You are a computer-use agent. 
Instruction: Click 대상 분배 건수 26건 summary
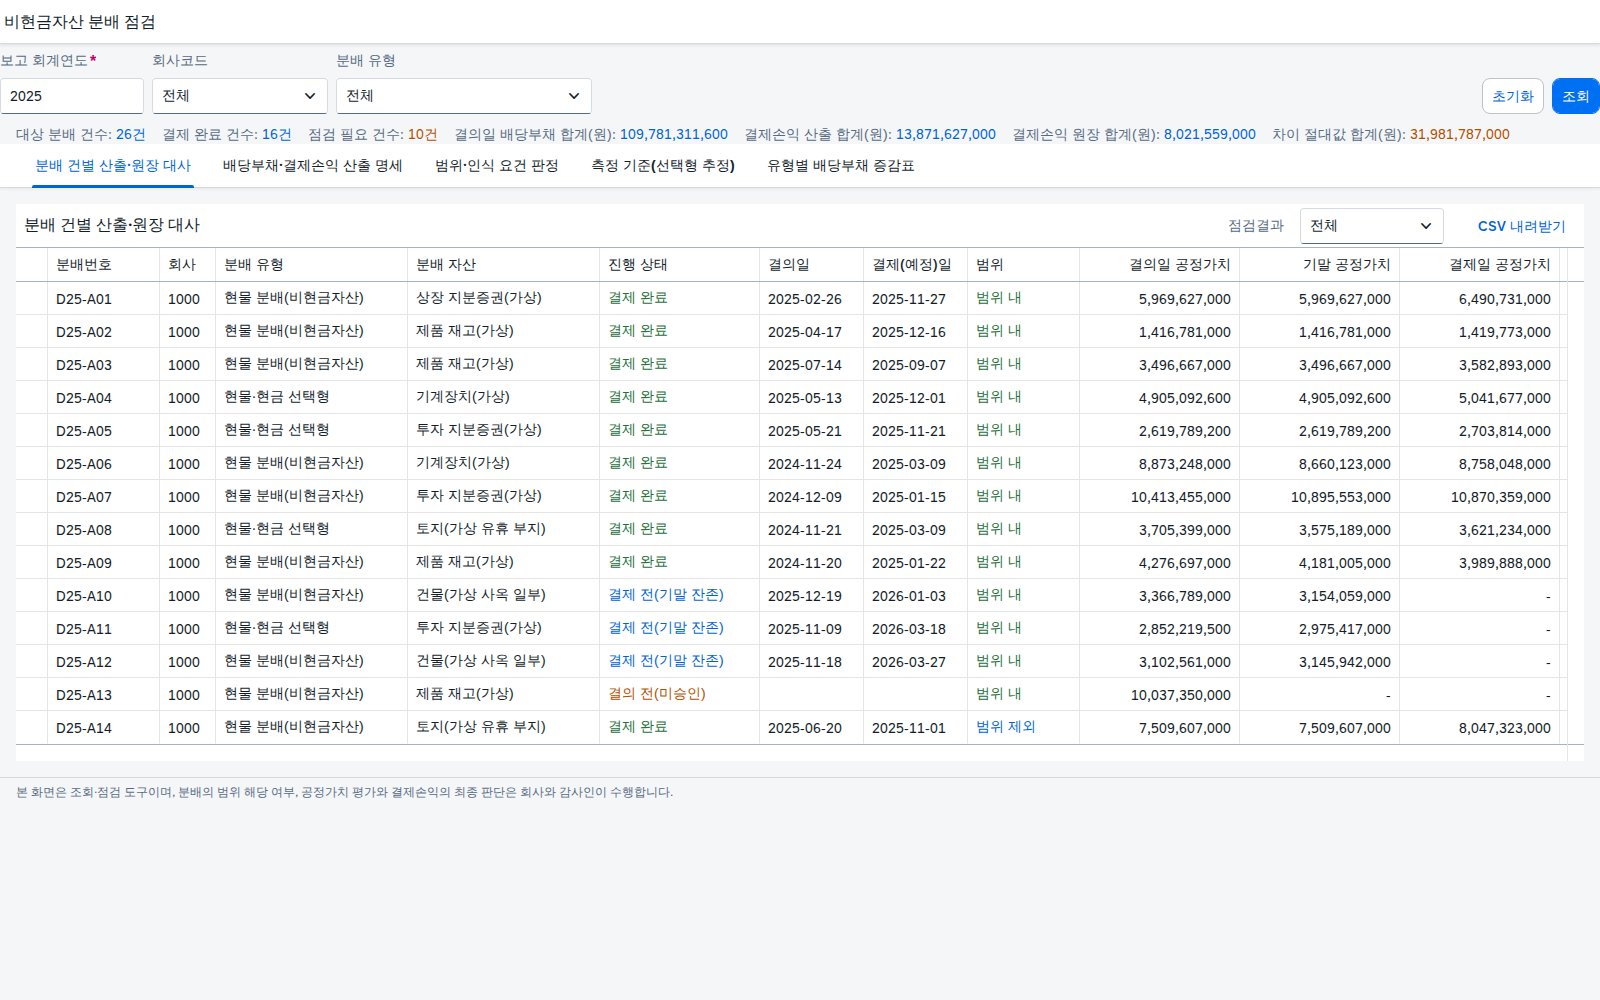81,134
